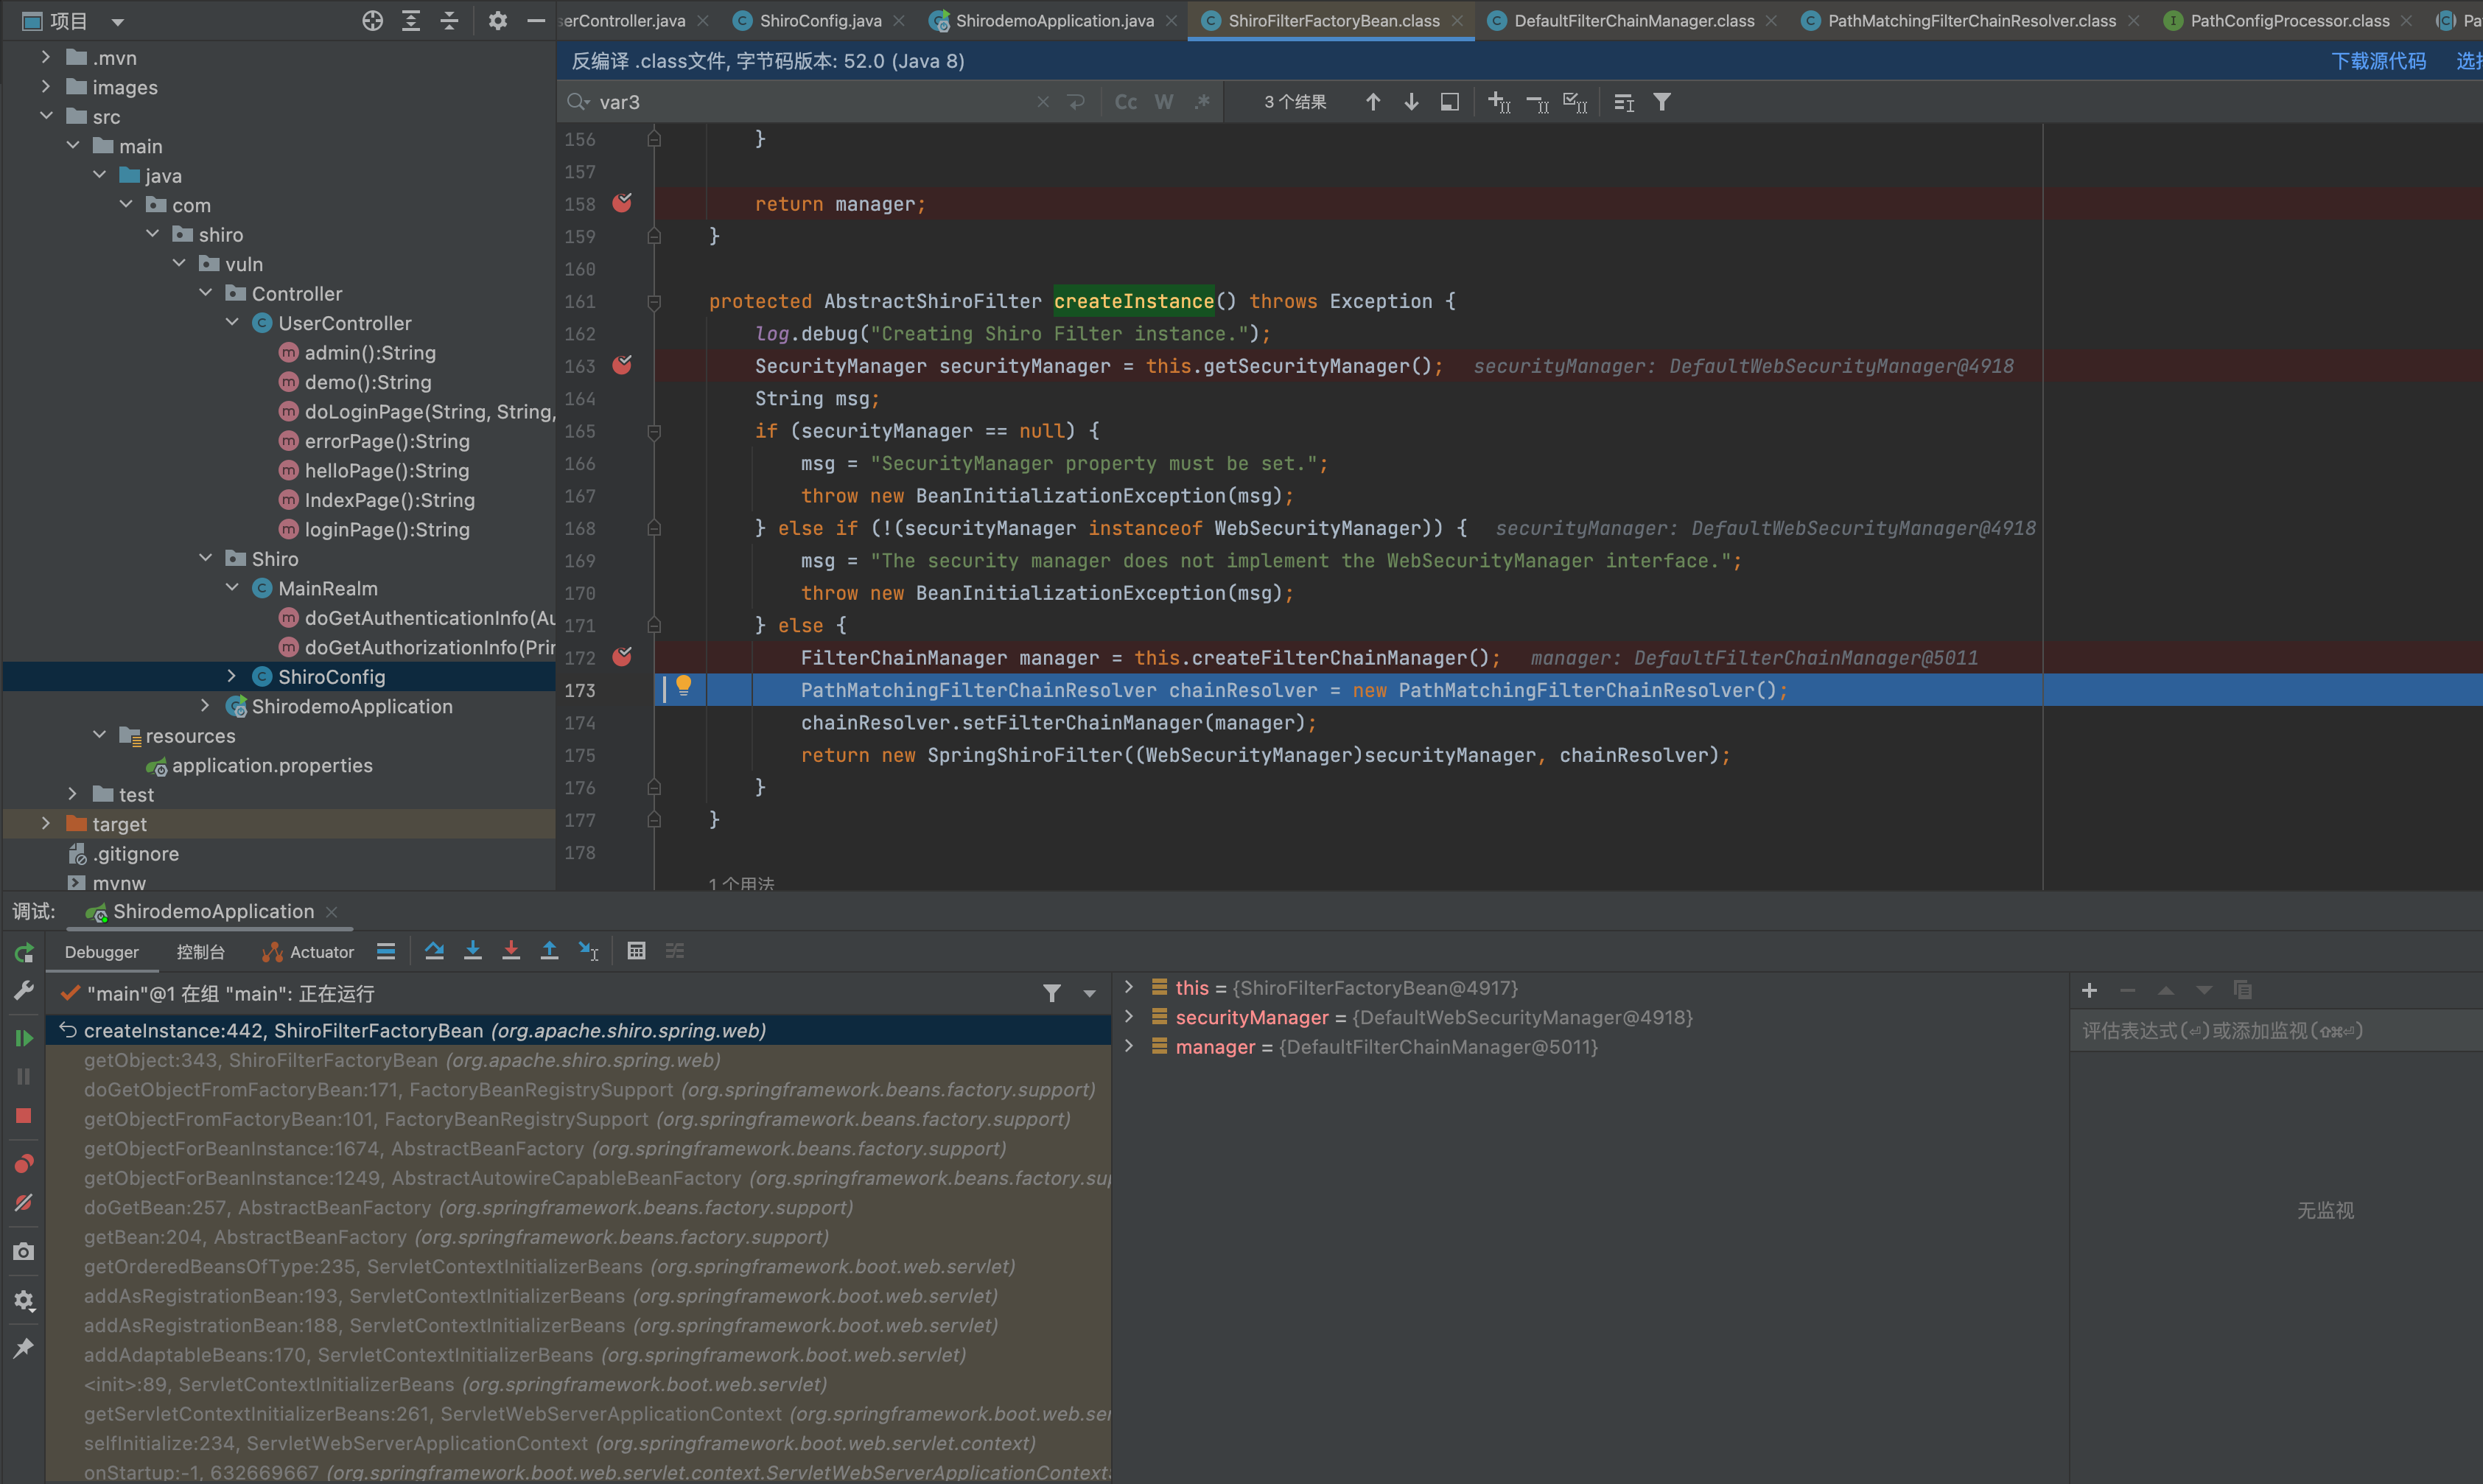Viewport: 2483px width, 1484px height.
Task: Toggle breakpoint on line 163
Action: (x=622, y=365)
